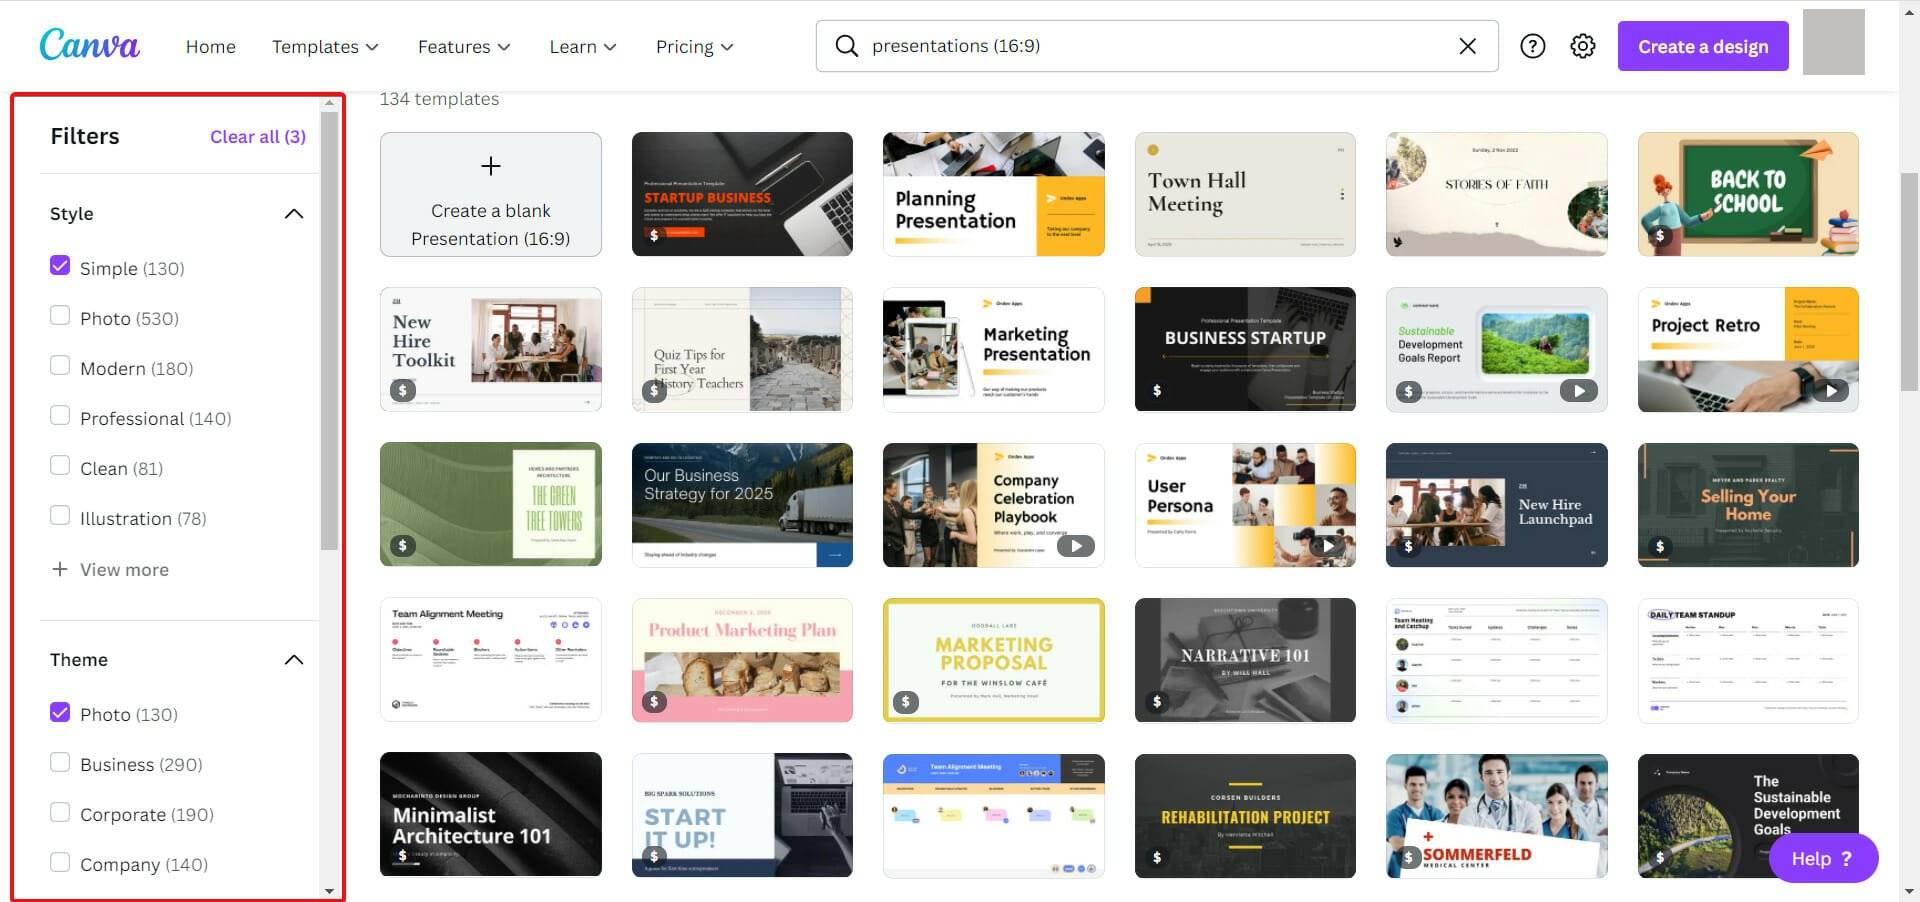1920x902 pixels.
Task: Click the search magnifier icon
Action: pyautogui.click(x=846, y=46)
